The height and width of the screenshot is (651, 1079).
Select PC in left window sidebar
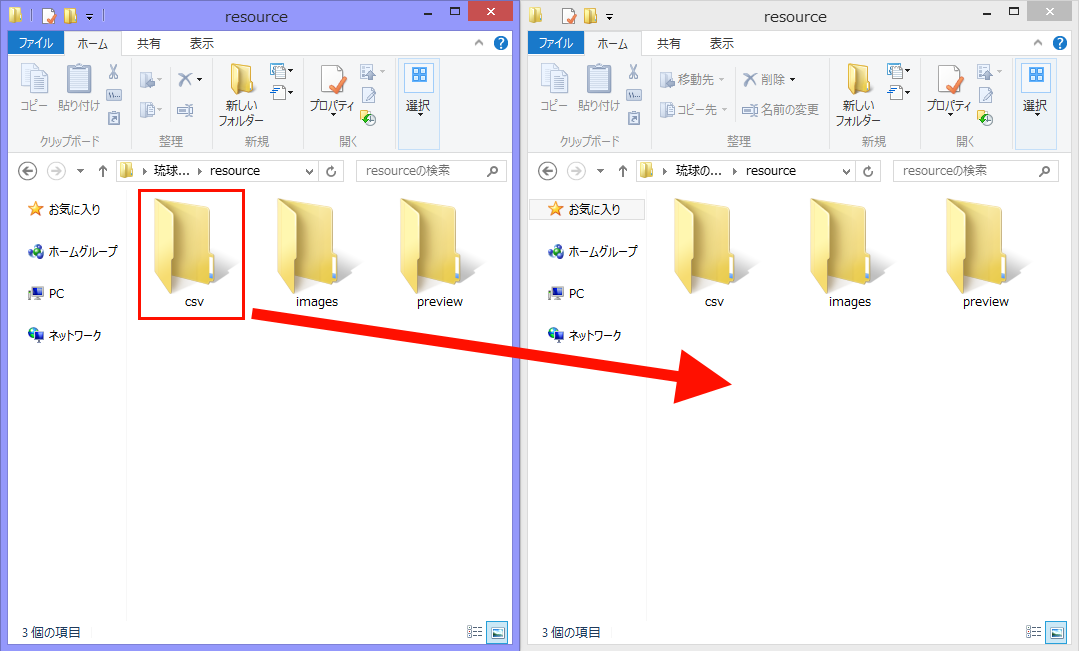click(46, 294)
